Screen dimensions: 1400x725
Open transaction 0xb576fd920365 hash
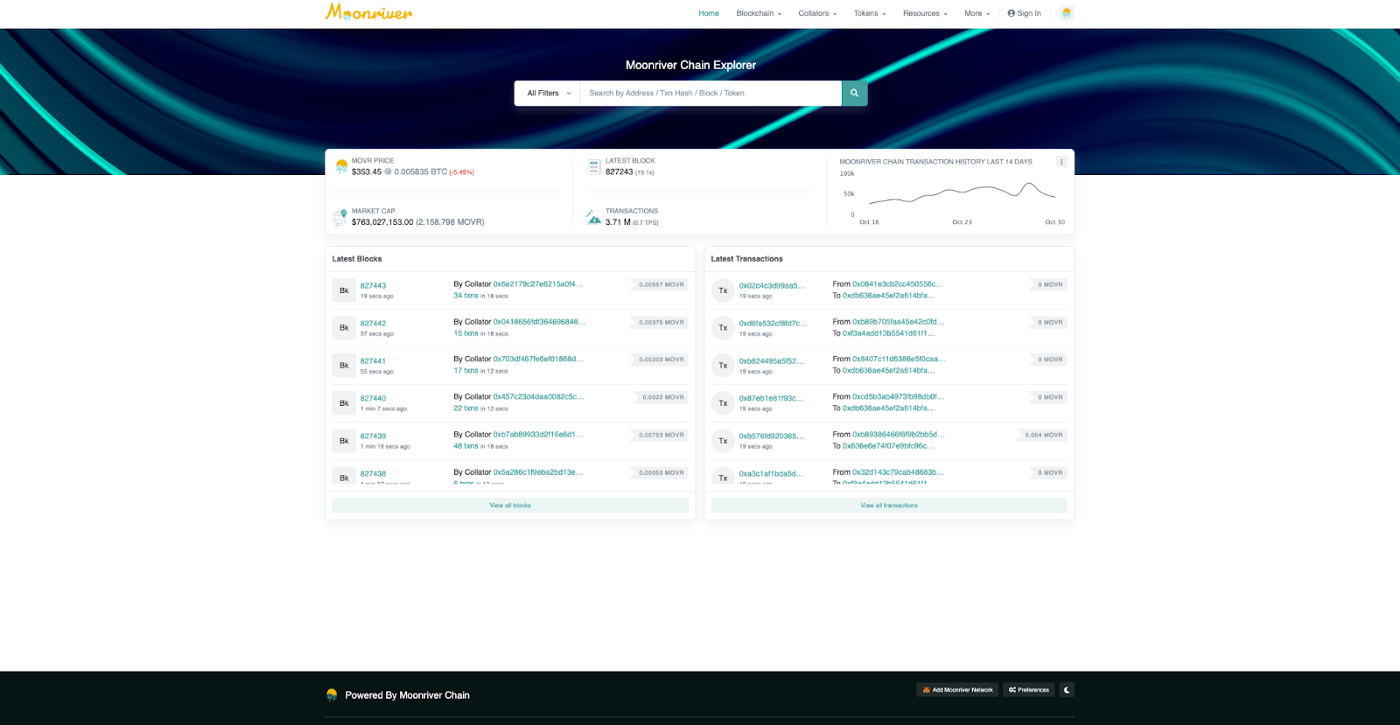(771, 436)
